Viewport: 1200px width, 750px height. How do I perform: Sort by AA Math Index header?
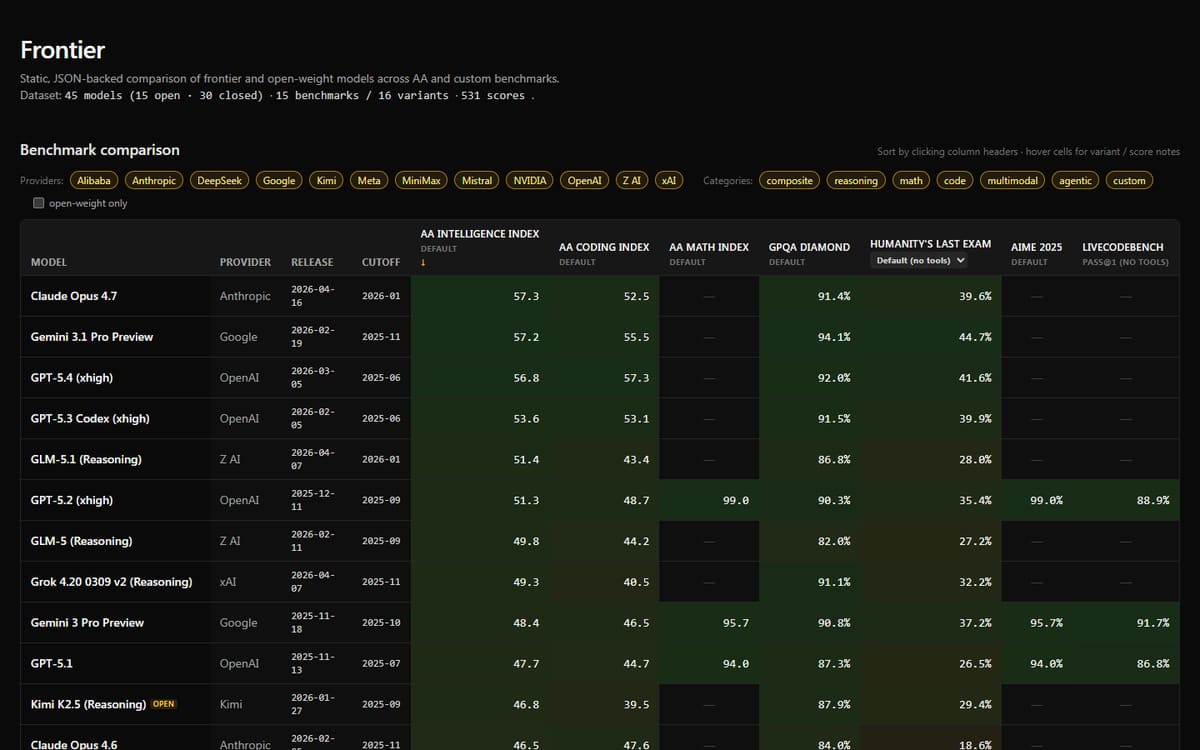point(709,247)
